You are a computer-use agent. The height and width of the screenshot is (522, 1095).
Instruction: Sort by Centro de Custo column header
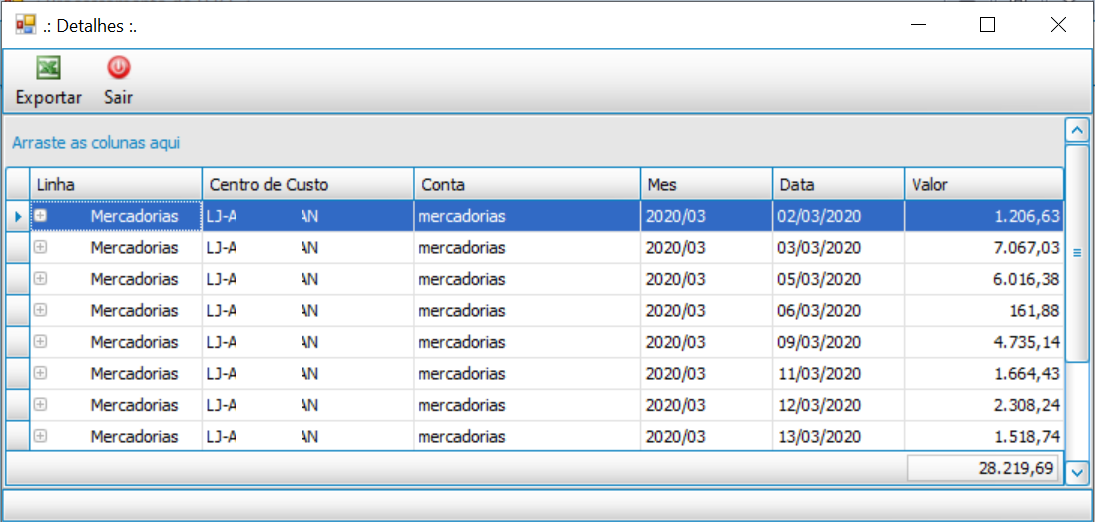[308, 185]
